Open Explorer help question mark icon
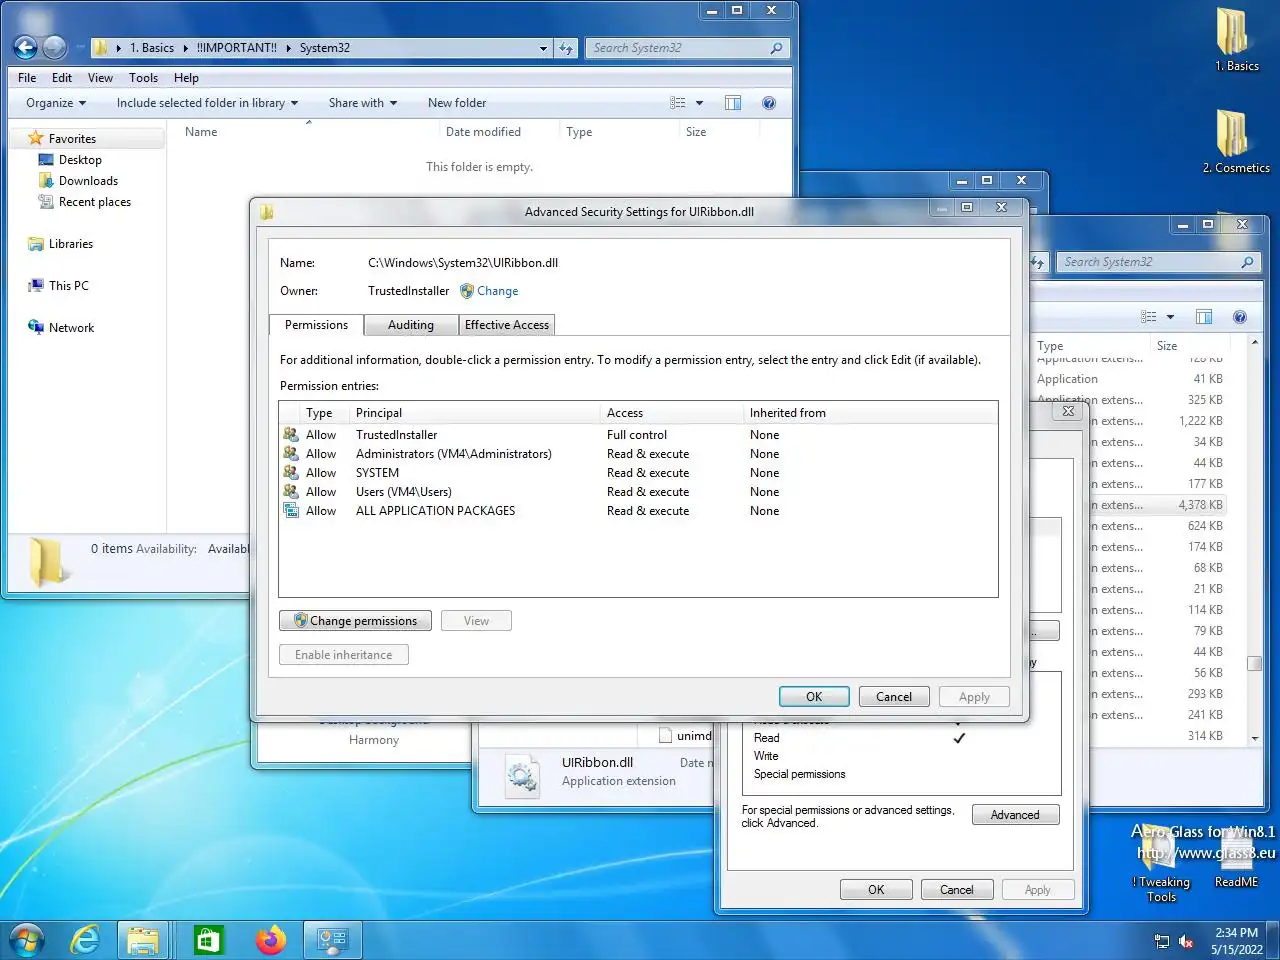1280x960 pixels. coord(769,103)
